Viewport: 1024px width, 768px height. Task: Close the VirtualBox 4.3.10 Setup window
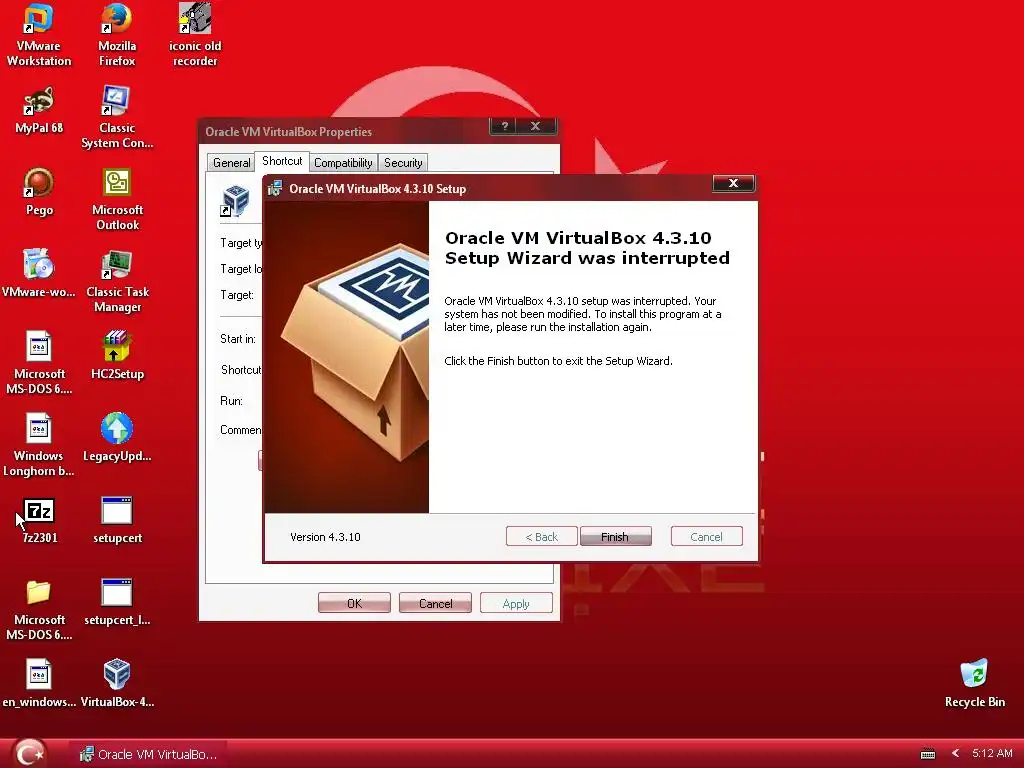(733, 184)
